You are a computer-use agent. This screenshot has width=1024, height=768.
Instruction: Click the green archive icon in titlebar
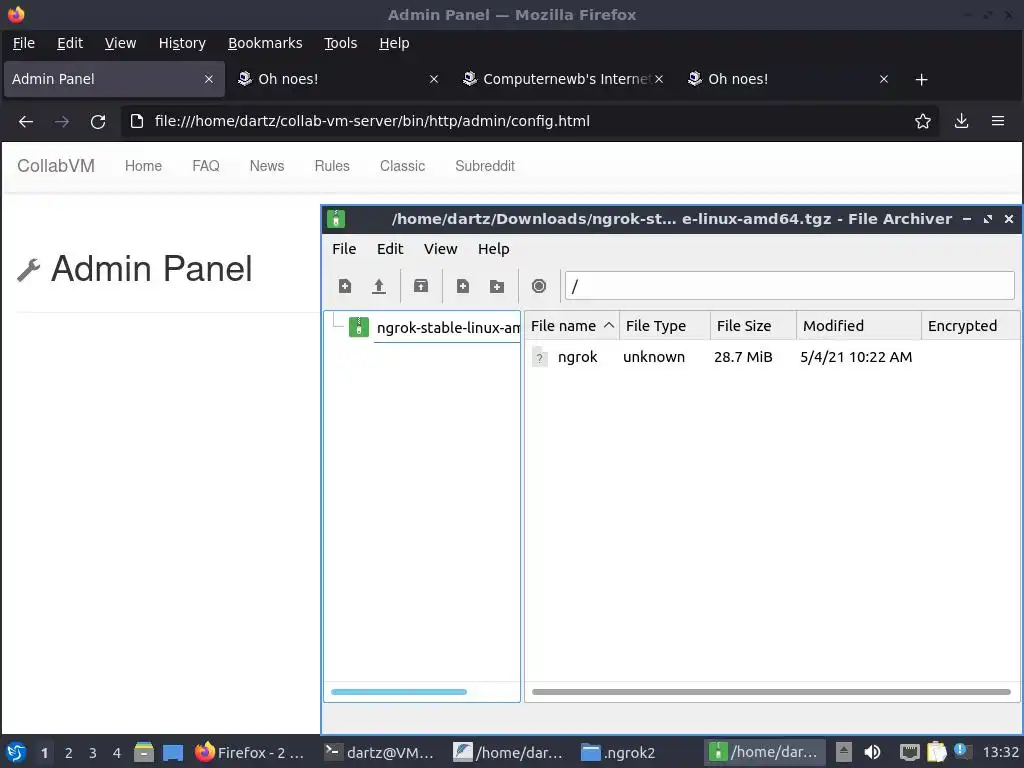tap(336, 219)
